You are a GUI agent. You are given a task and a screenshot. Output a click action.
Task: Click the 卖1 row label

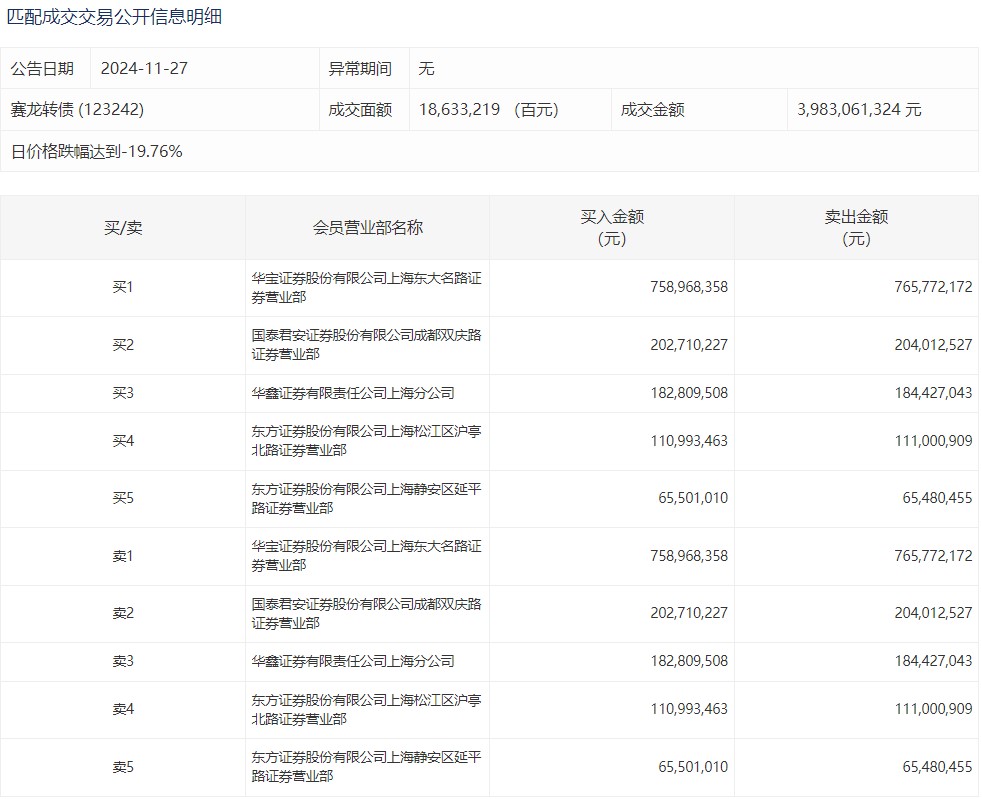(123, 556)
